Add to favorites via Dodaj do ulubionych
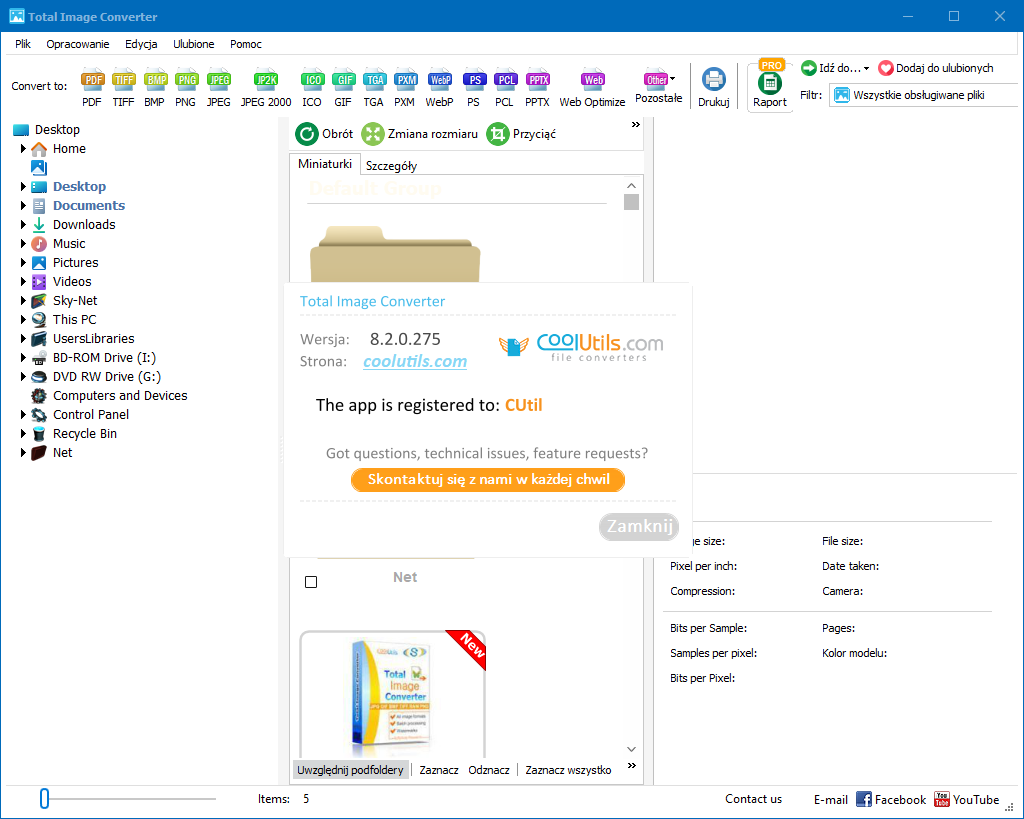 pyautogui.click(x=936, y=68)
